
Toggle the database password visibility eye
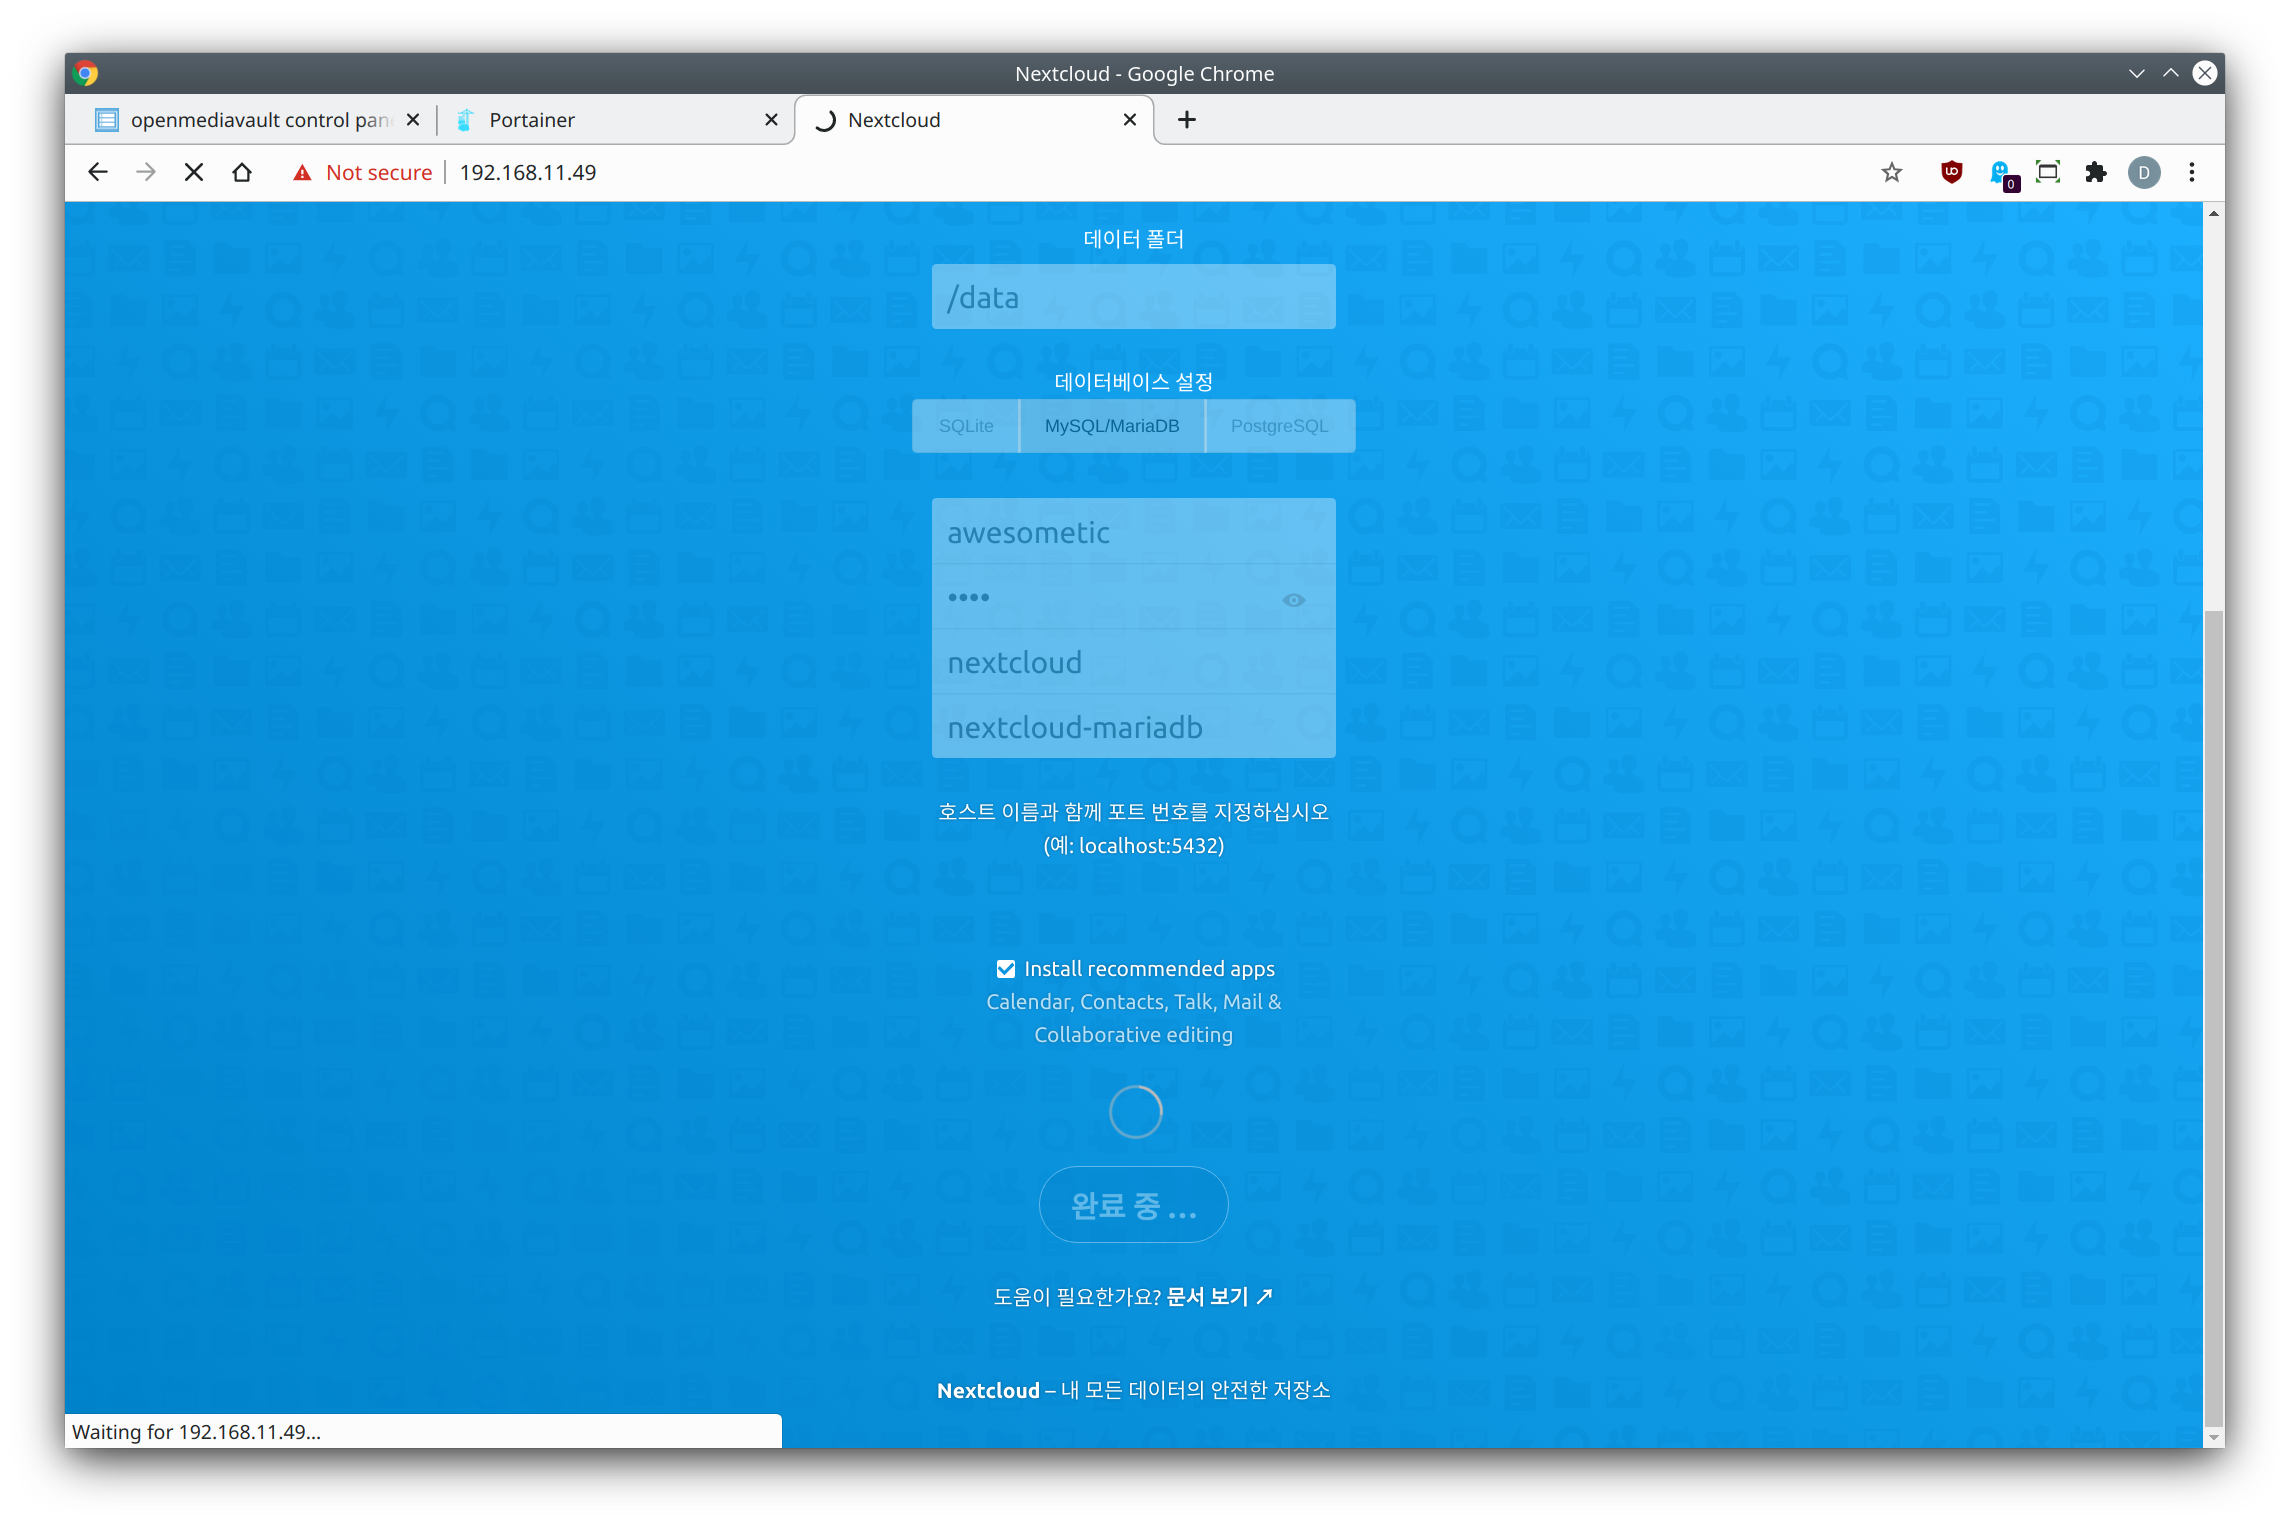click(1293, 600)
